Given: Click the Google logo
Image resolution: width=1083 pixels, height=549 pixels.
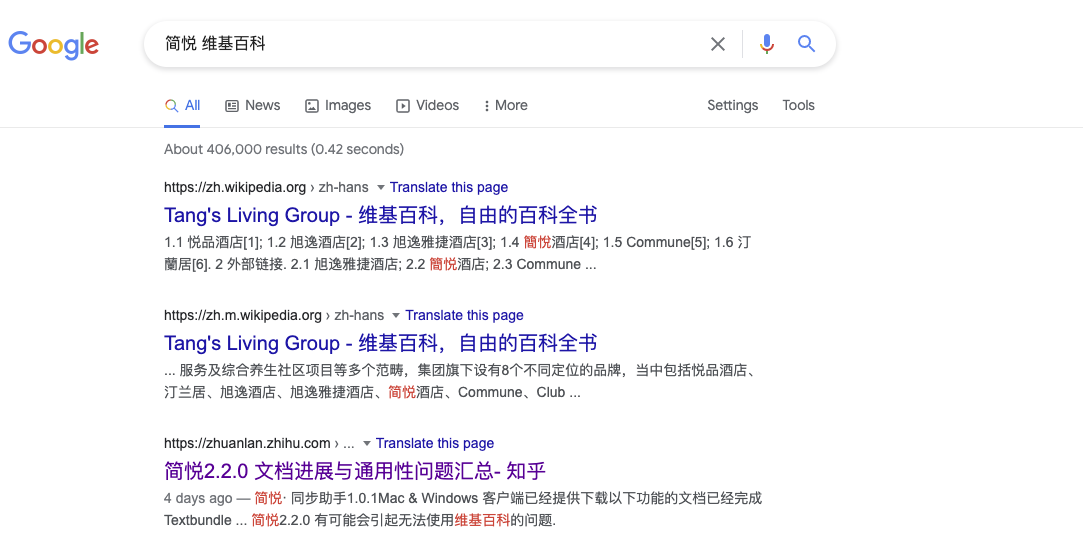Looking at the screenshot, I should pos(53,45).
